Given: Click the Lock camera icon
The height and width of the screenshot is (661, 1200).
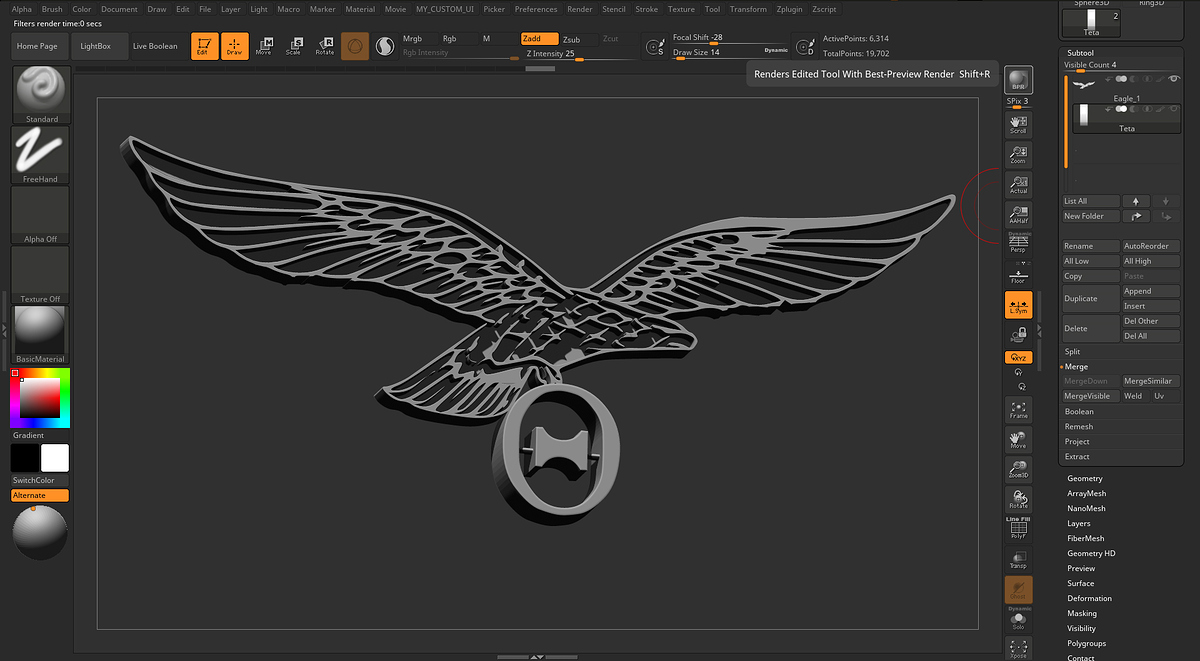Looking at the screenshot, I should pos(1018,337).
